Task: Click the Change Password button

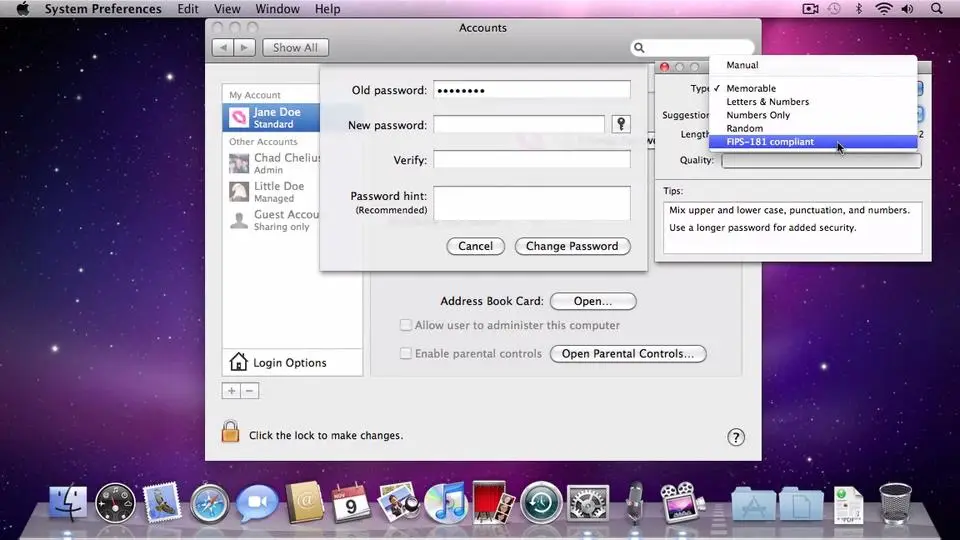Action: pos(572,246)
